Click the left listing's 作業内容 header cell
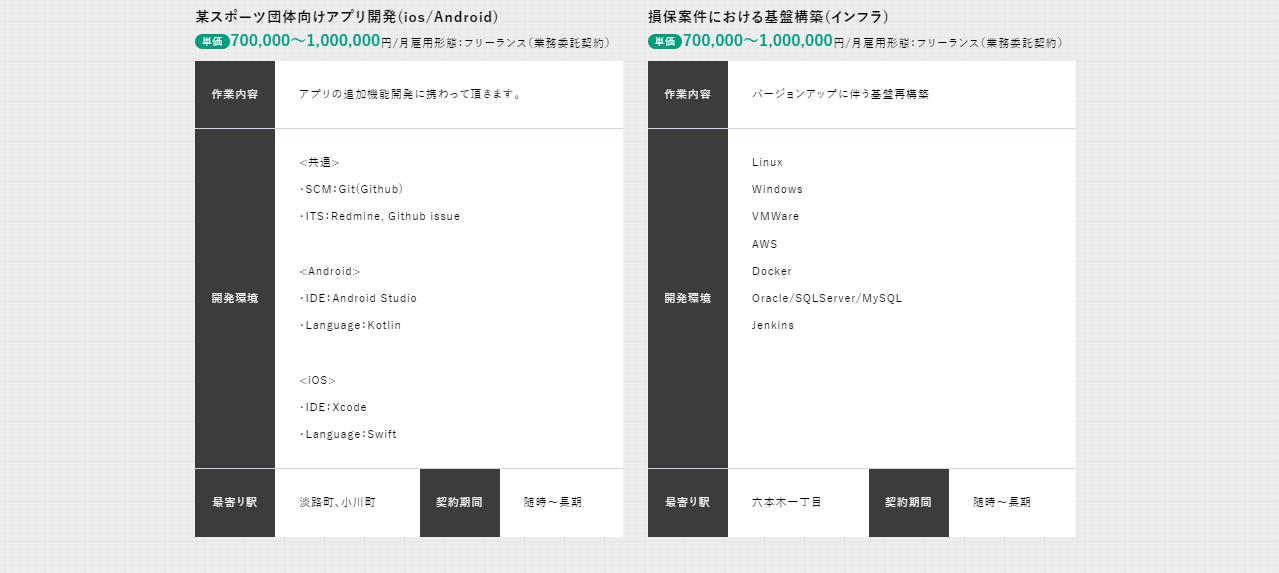Screen dimensions: 1279x573 pos(235,94)
